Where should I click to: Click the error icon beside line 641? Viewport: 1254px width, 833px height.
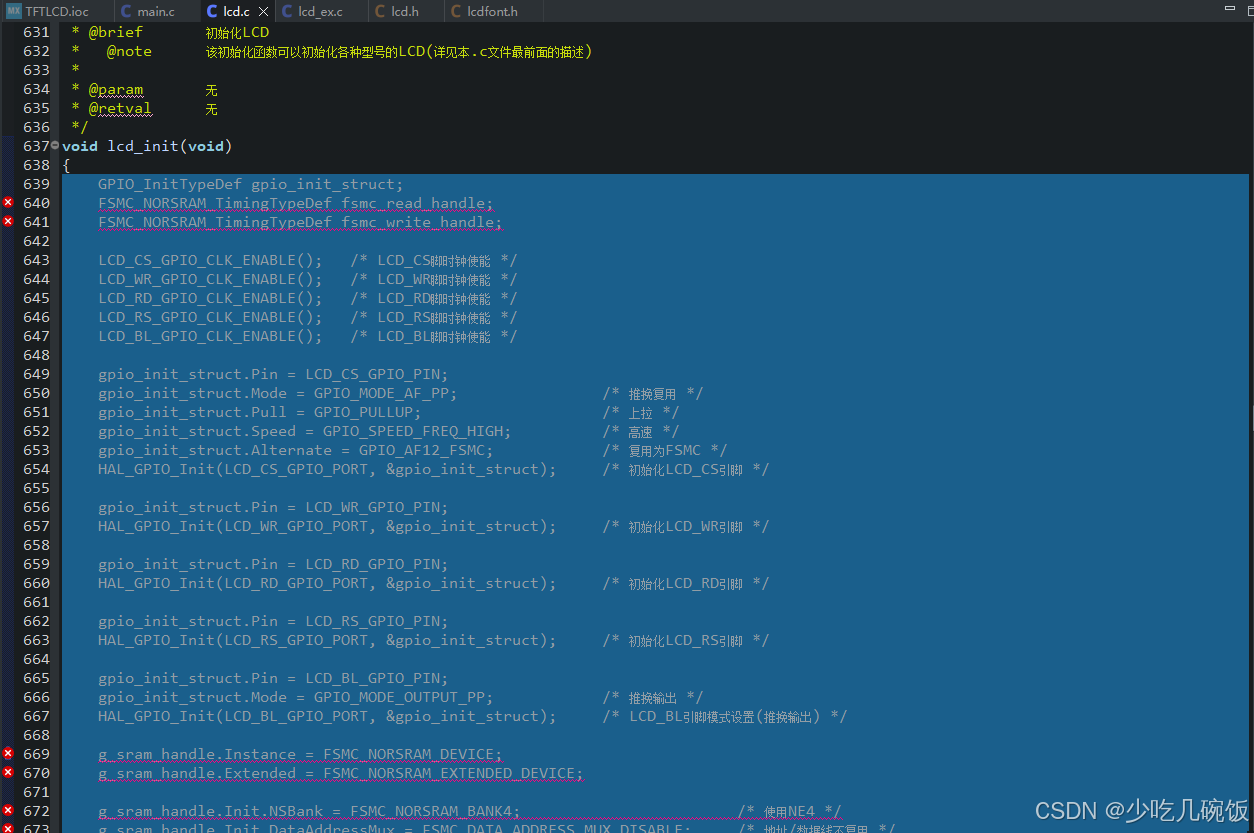click(6, 221)
